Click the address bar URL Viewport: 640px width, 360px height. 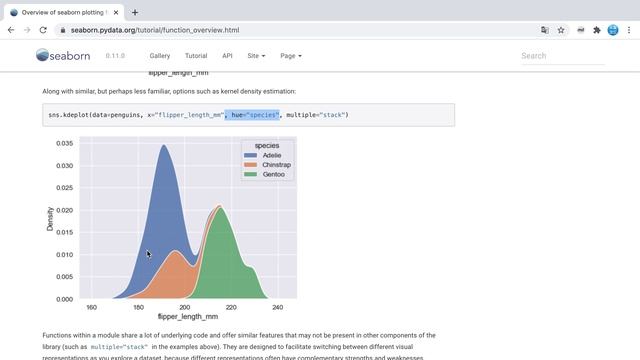[x=155, y=30]
